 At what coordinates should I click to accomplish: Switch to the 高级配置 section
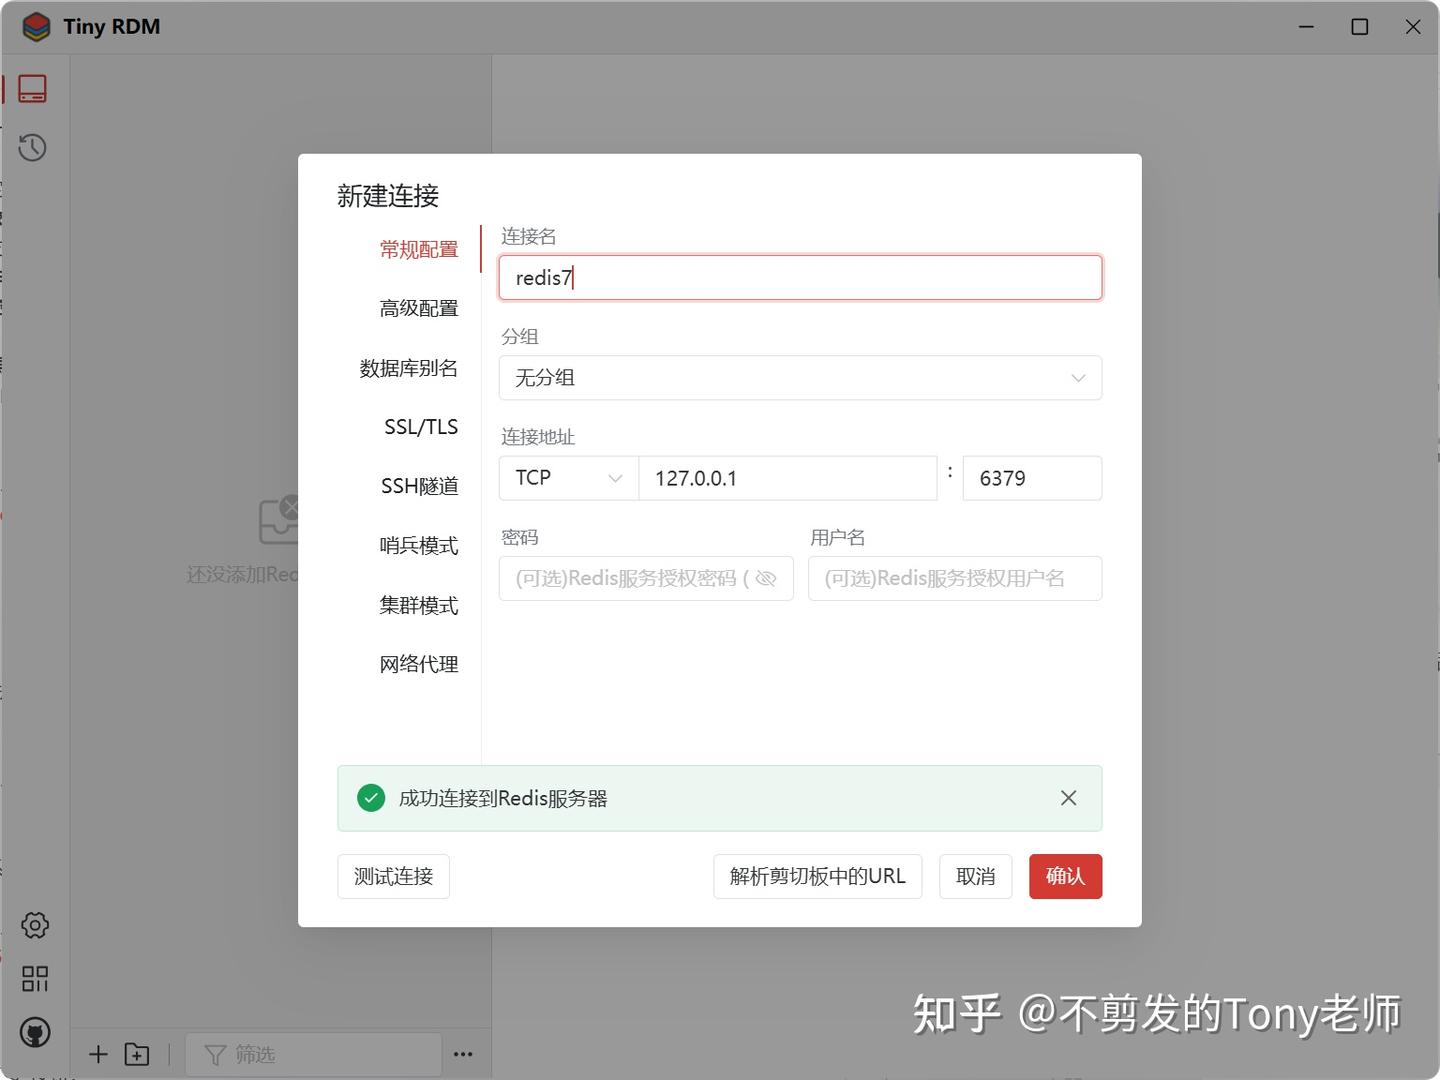[419, 308]
